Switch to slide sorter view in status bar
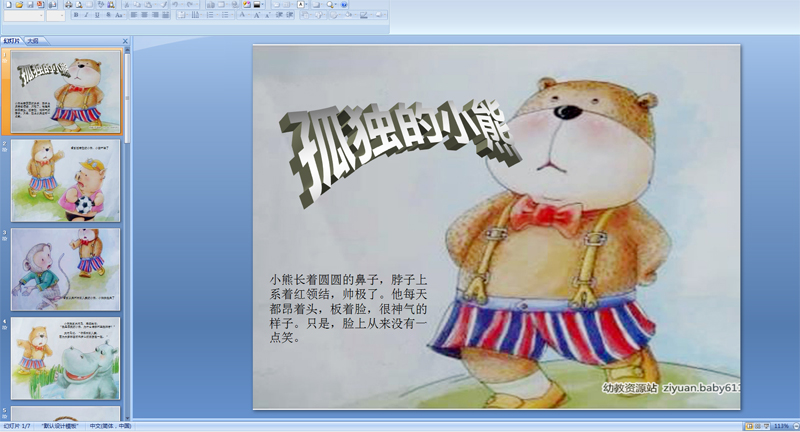The height and width of the screenshot is (432, 800). click(758, 426)
